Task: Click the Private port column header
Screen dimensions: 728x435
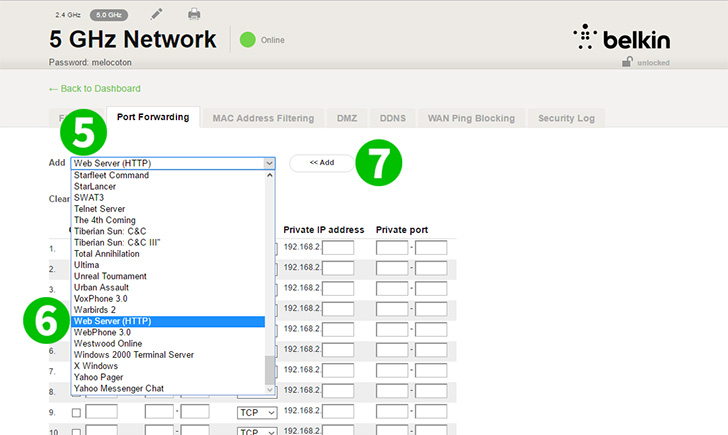Action: coord(402,230)
